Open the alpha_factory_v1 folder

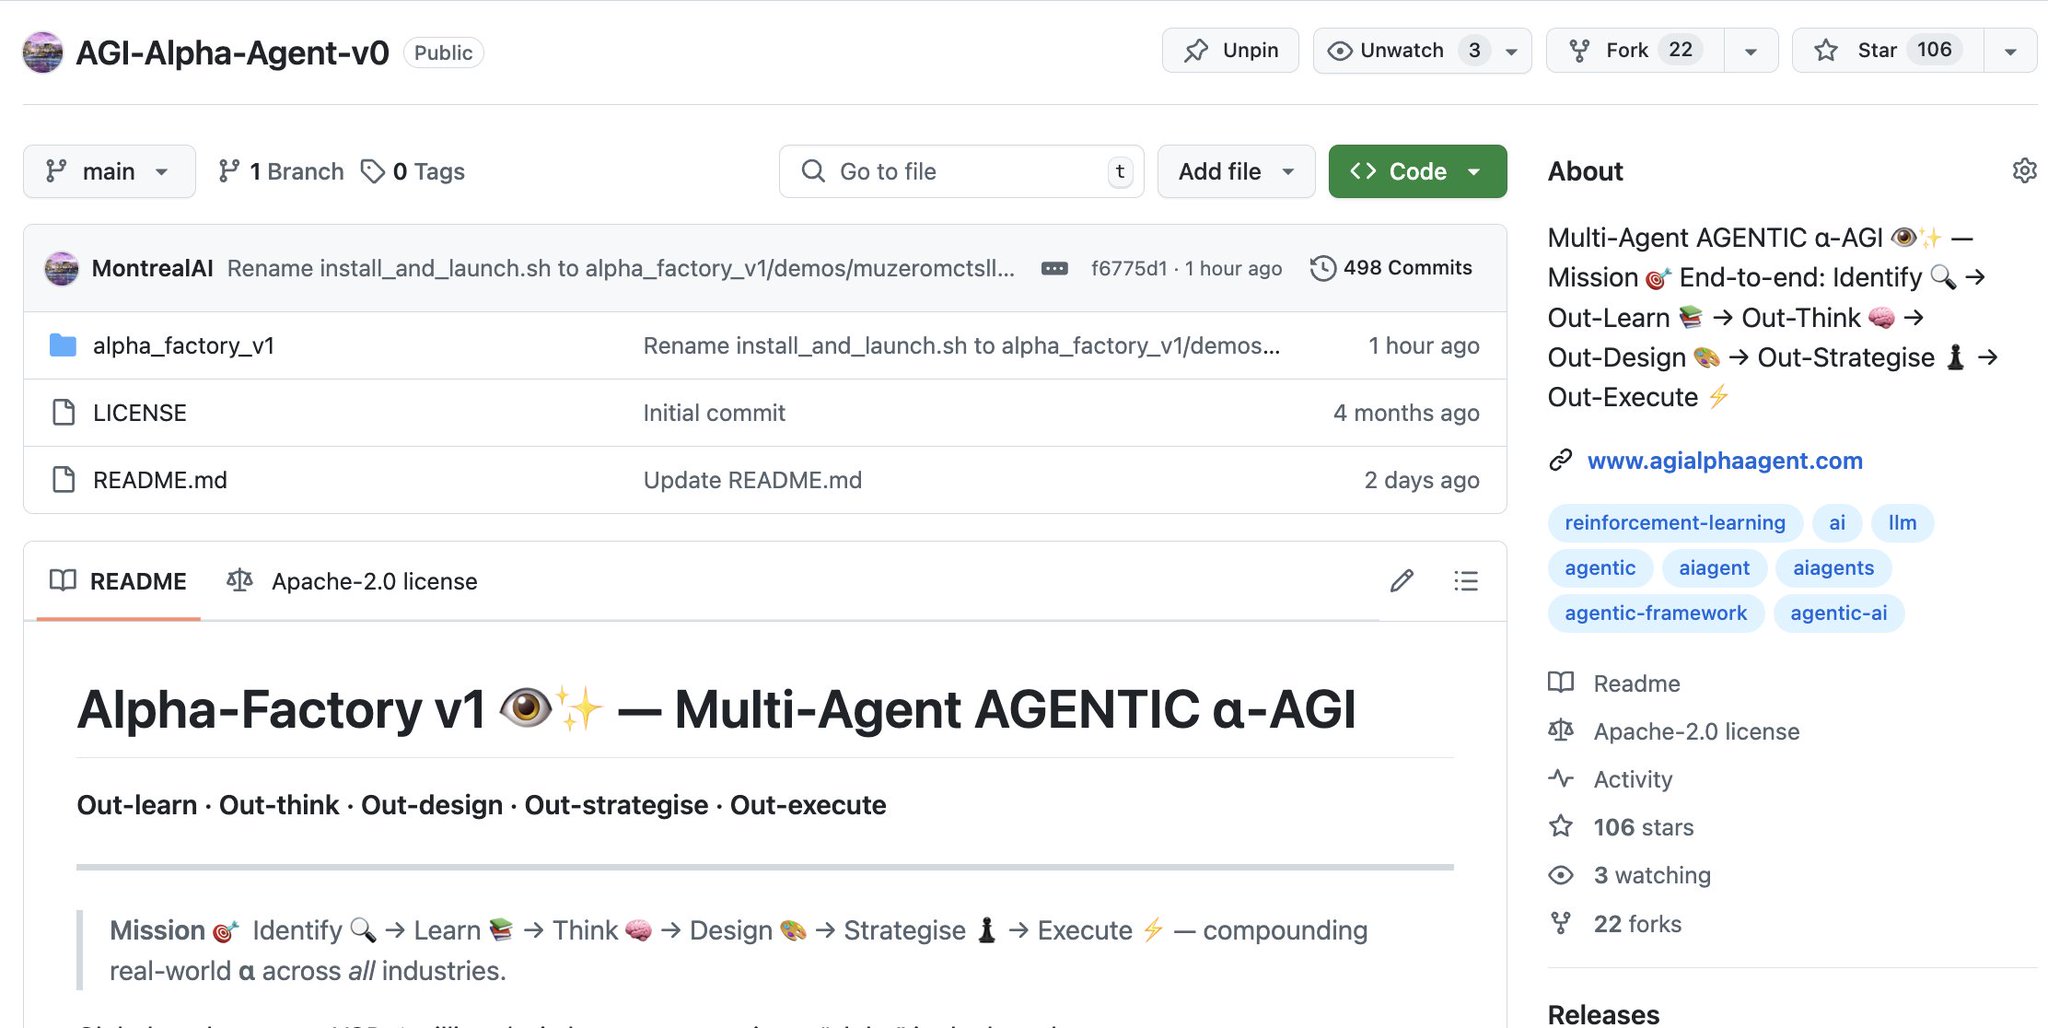click(x=183, y=346)
